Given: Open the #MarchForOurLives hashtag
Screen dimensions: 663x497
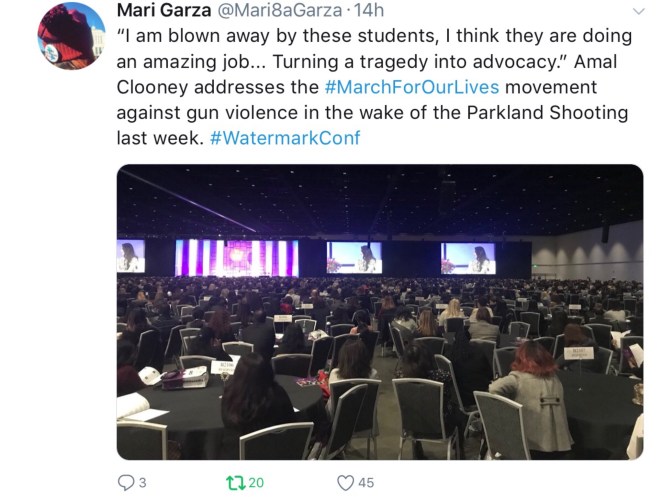Looking at the screenshot, I should tap(412, 87).
